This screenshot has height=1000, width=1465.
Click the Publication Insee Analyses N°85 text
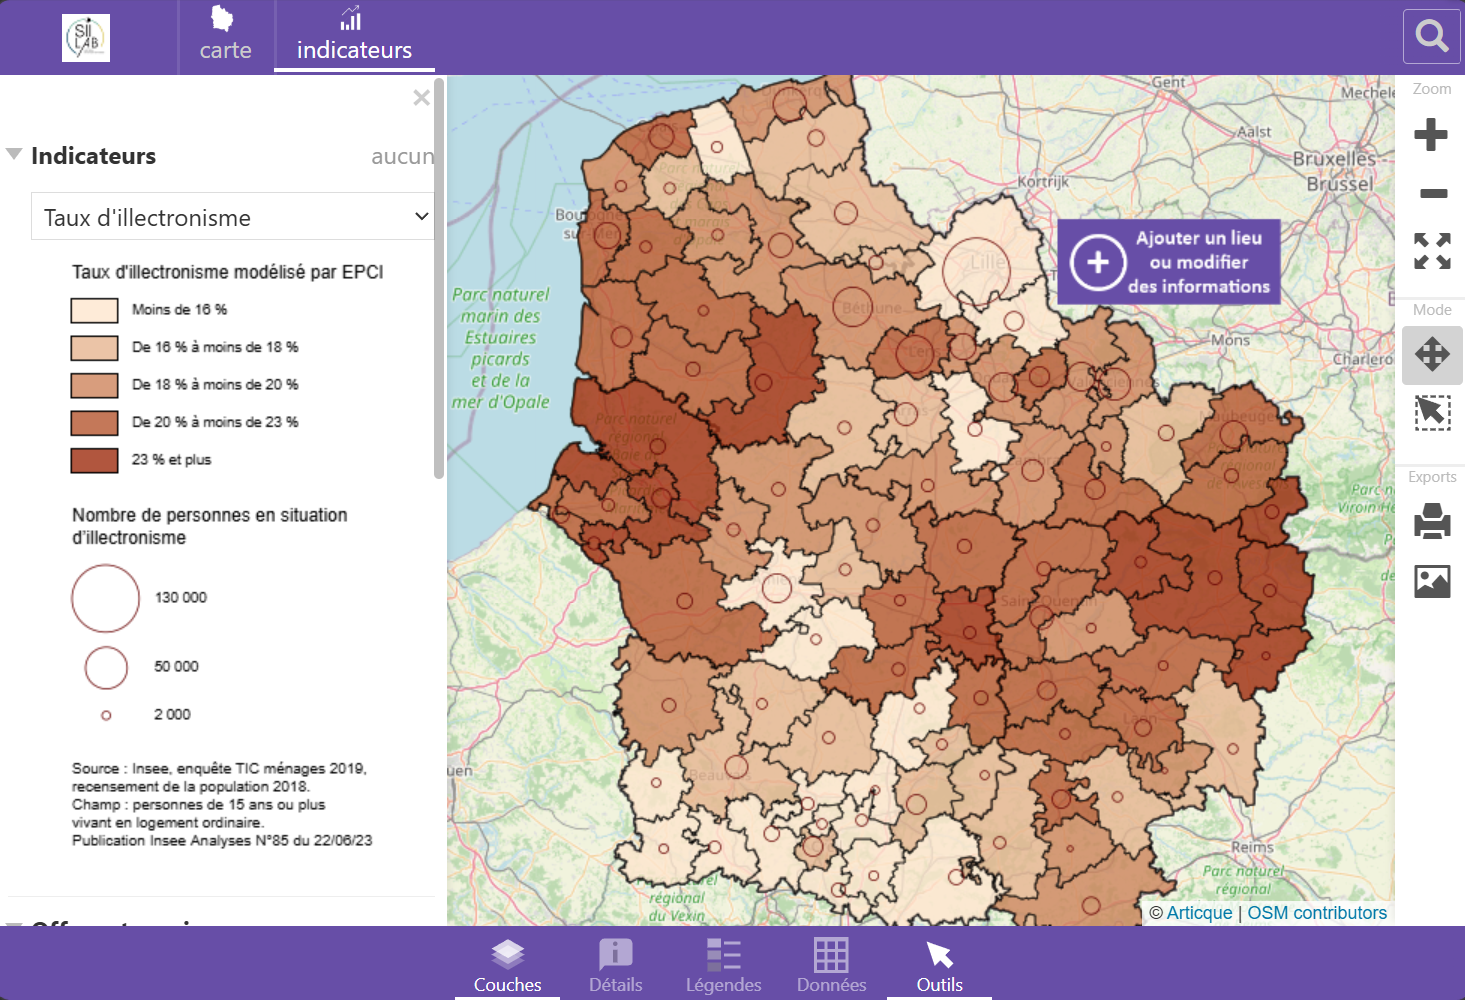222,841
